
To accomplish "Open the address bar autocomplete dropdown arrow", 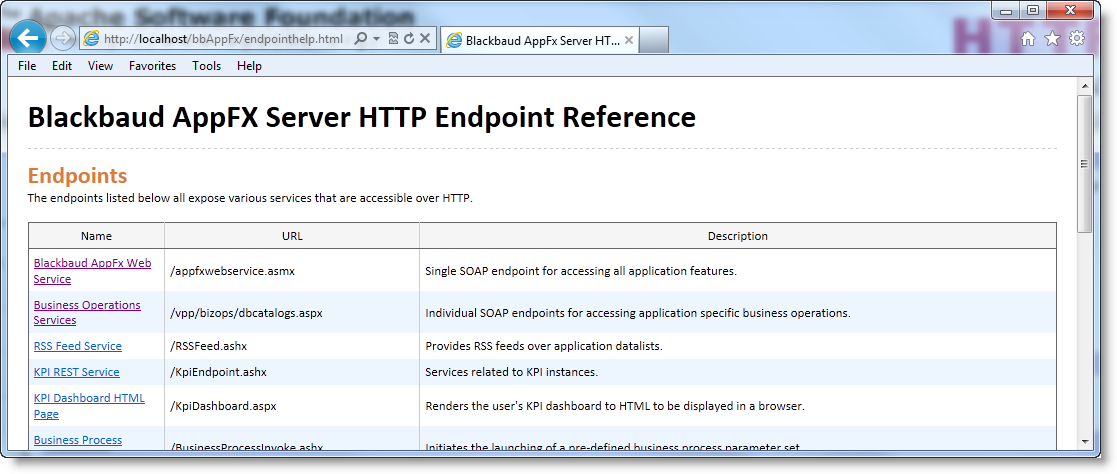I will point(376,38).
